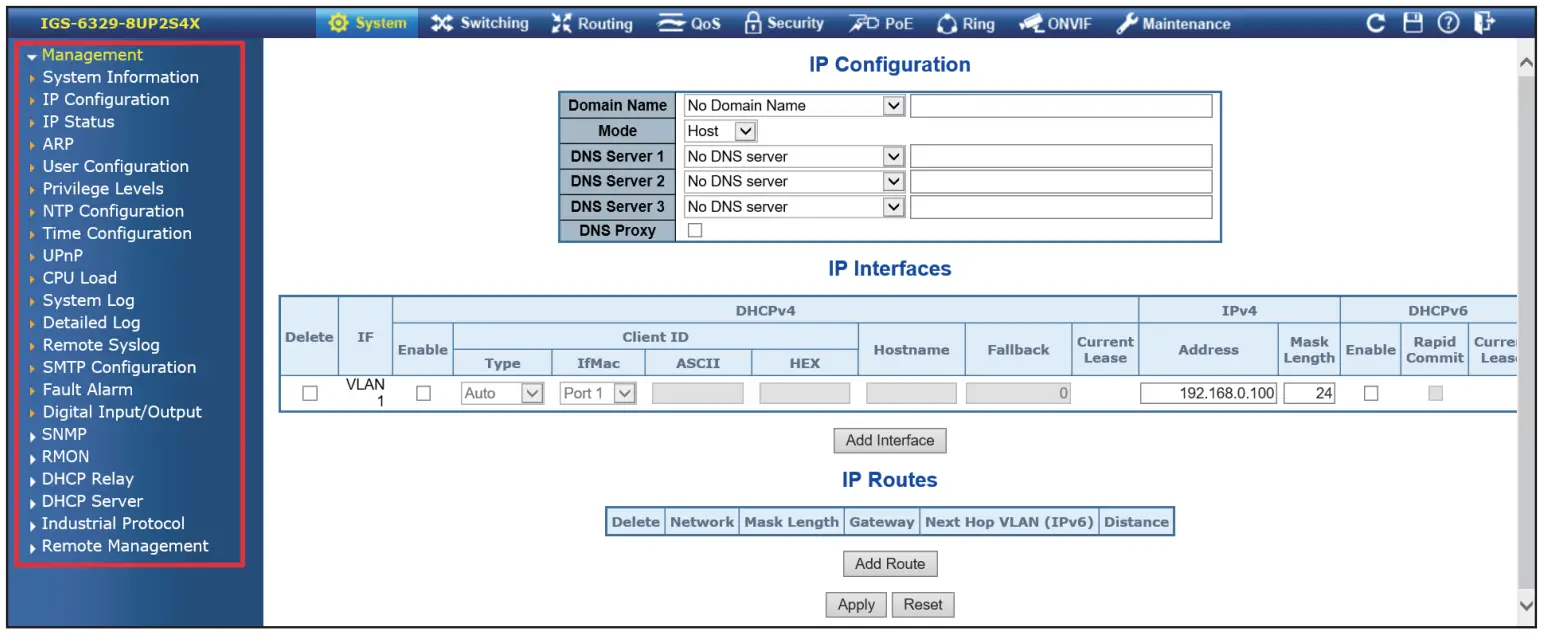Open the Routing menu tab

pos(593,23)
